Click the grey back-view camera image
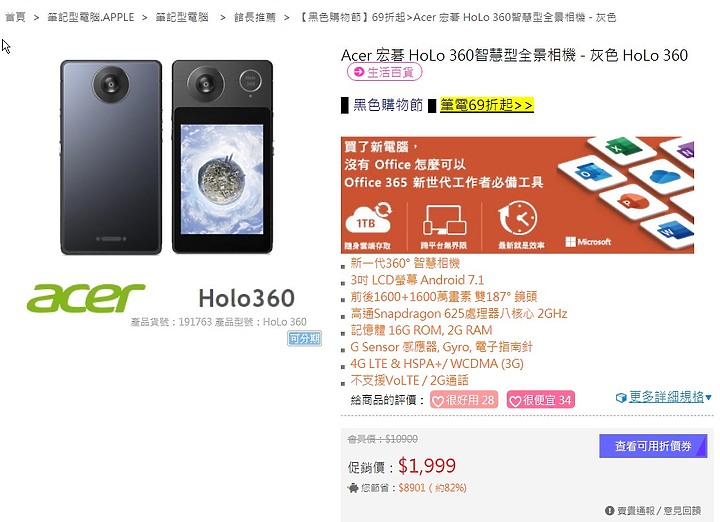720x522 pixels. click(111, 157)
